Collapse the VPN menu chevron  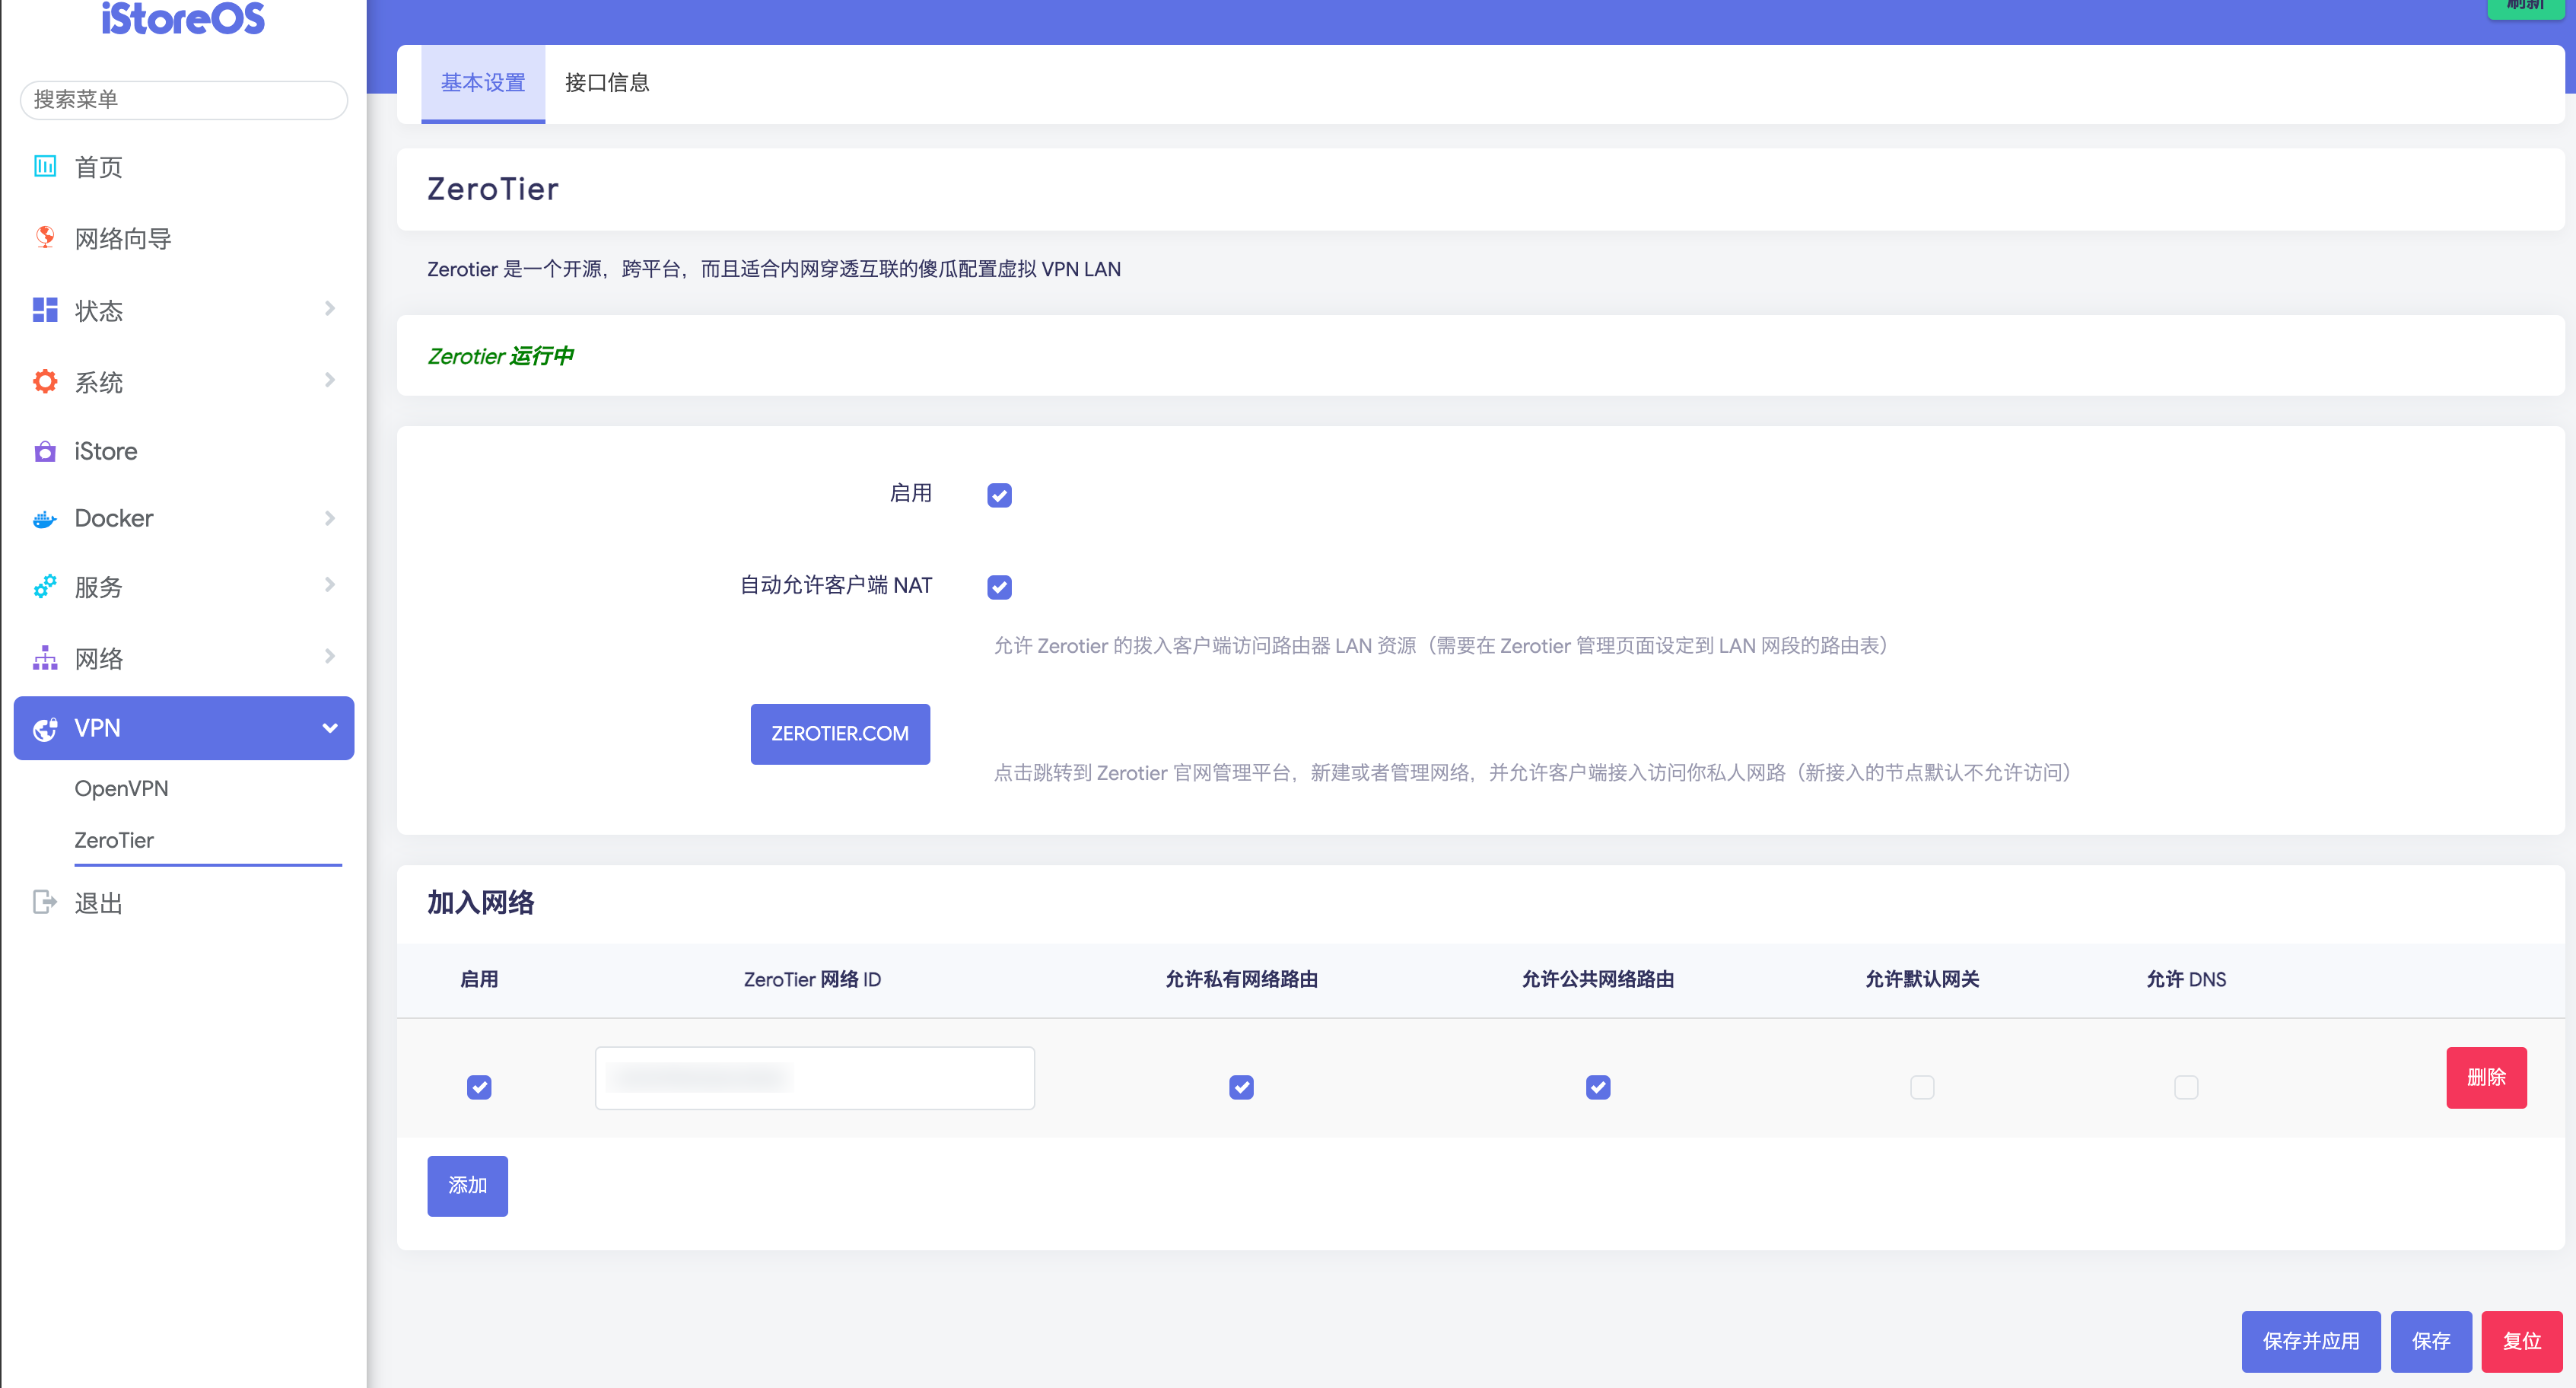(330, 728)
